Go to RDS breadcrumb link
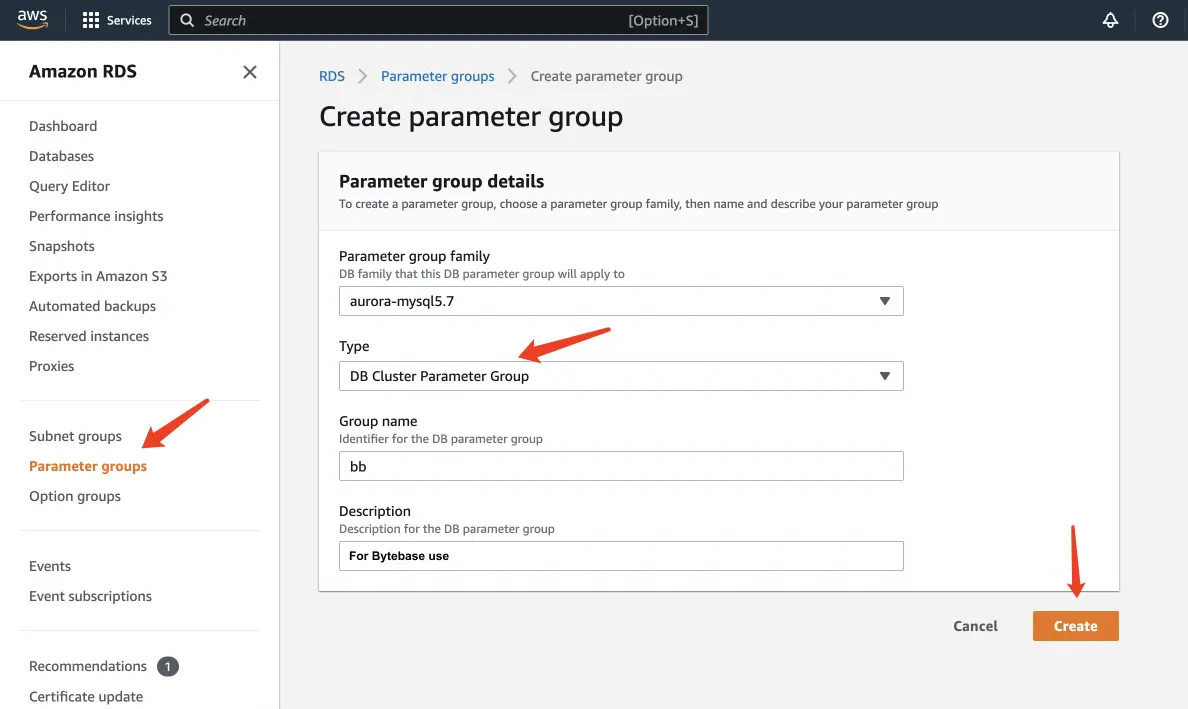 coord(332,77)
